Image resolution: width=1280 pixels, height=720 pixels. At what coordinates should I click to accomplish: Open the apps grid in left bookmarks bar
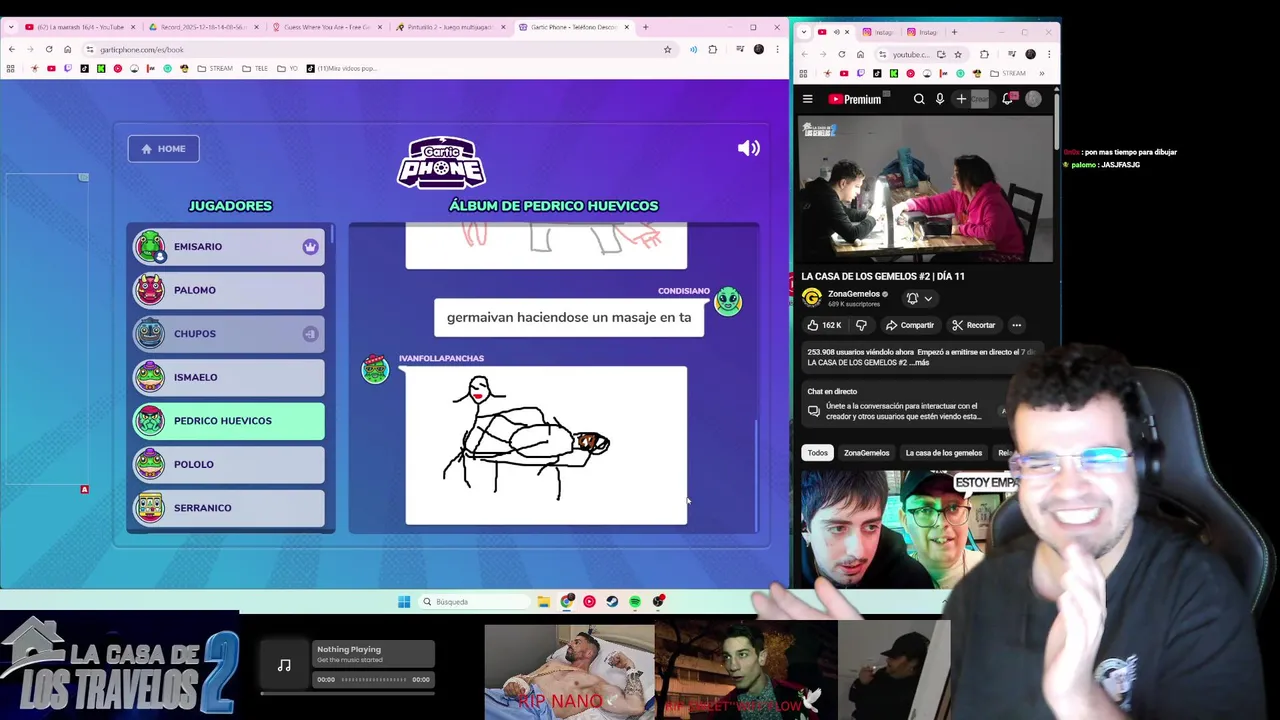11,69
